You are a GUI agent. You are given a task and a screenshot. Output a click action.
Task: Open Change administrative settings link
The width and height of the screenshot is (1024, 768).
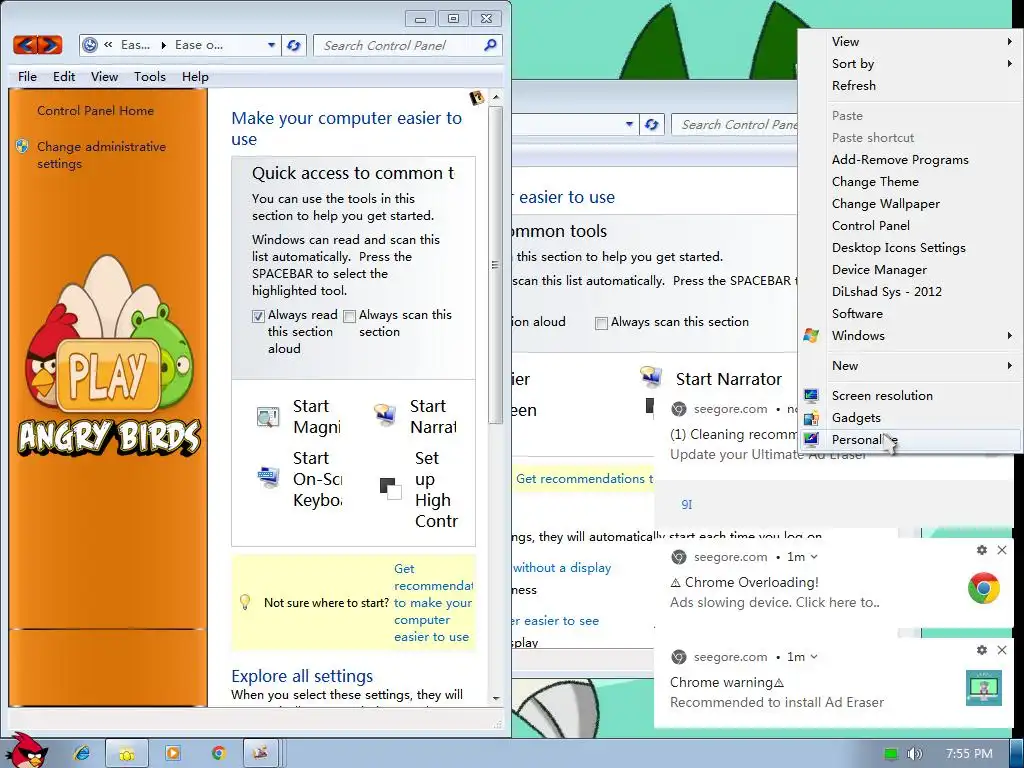pos(101,155)
